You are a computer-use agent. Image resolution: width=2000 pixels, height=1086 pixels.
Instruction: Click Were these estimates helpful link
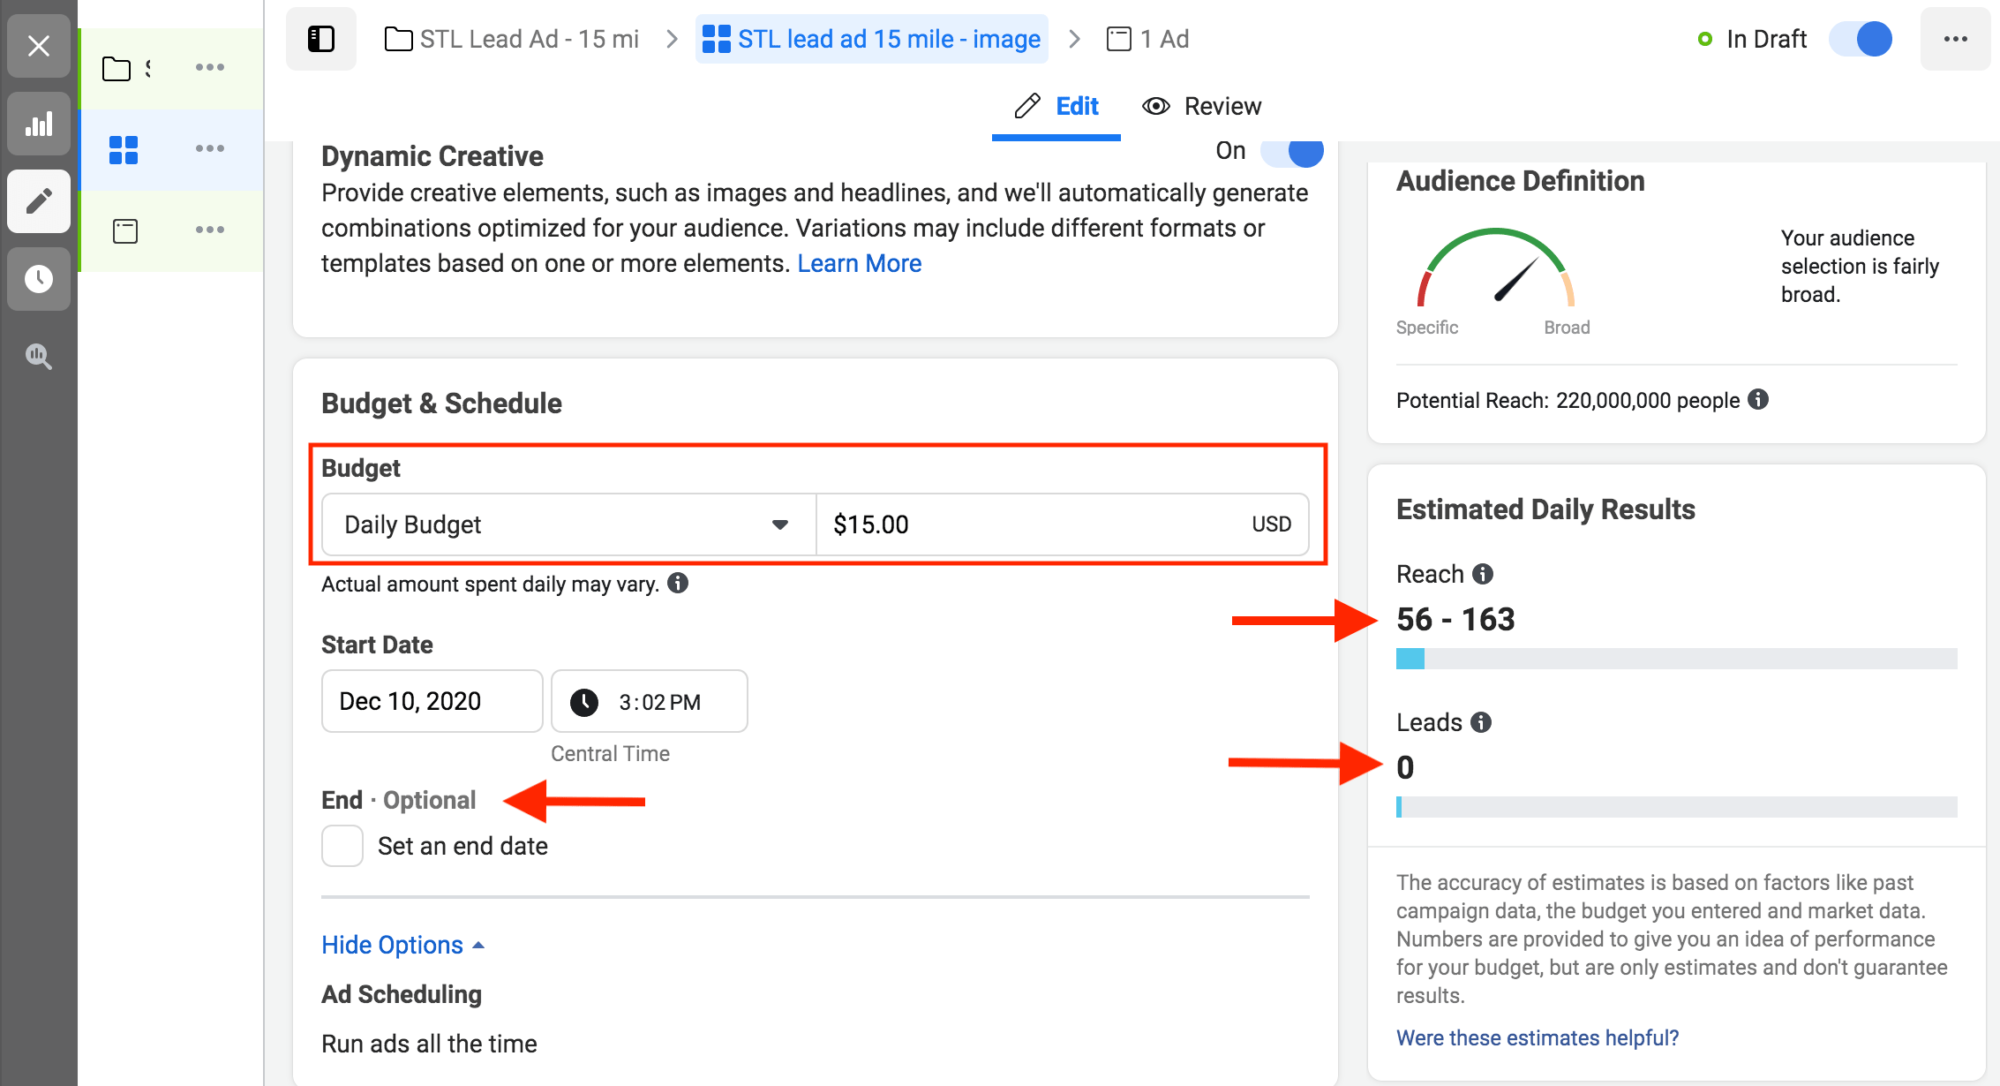pyautogui.click(x=1537, y=1038)
